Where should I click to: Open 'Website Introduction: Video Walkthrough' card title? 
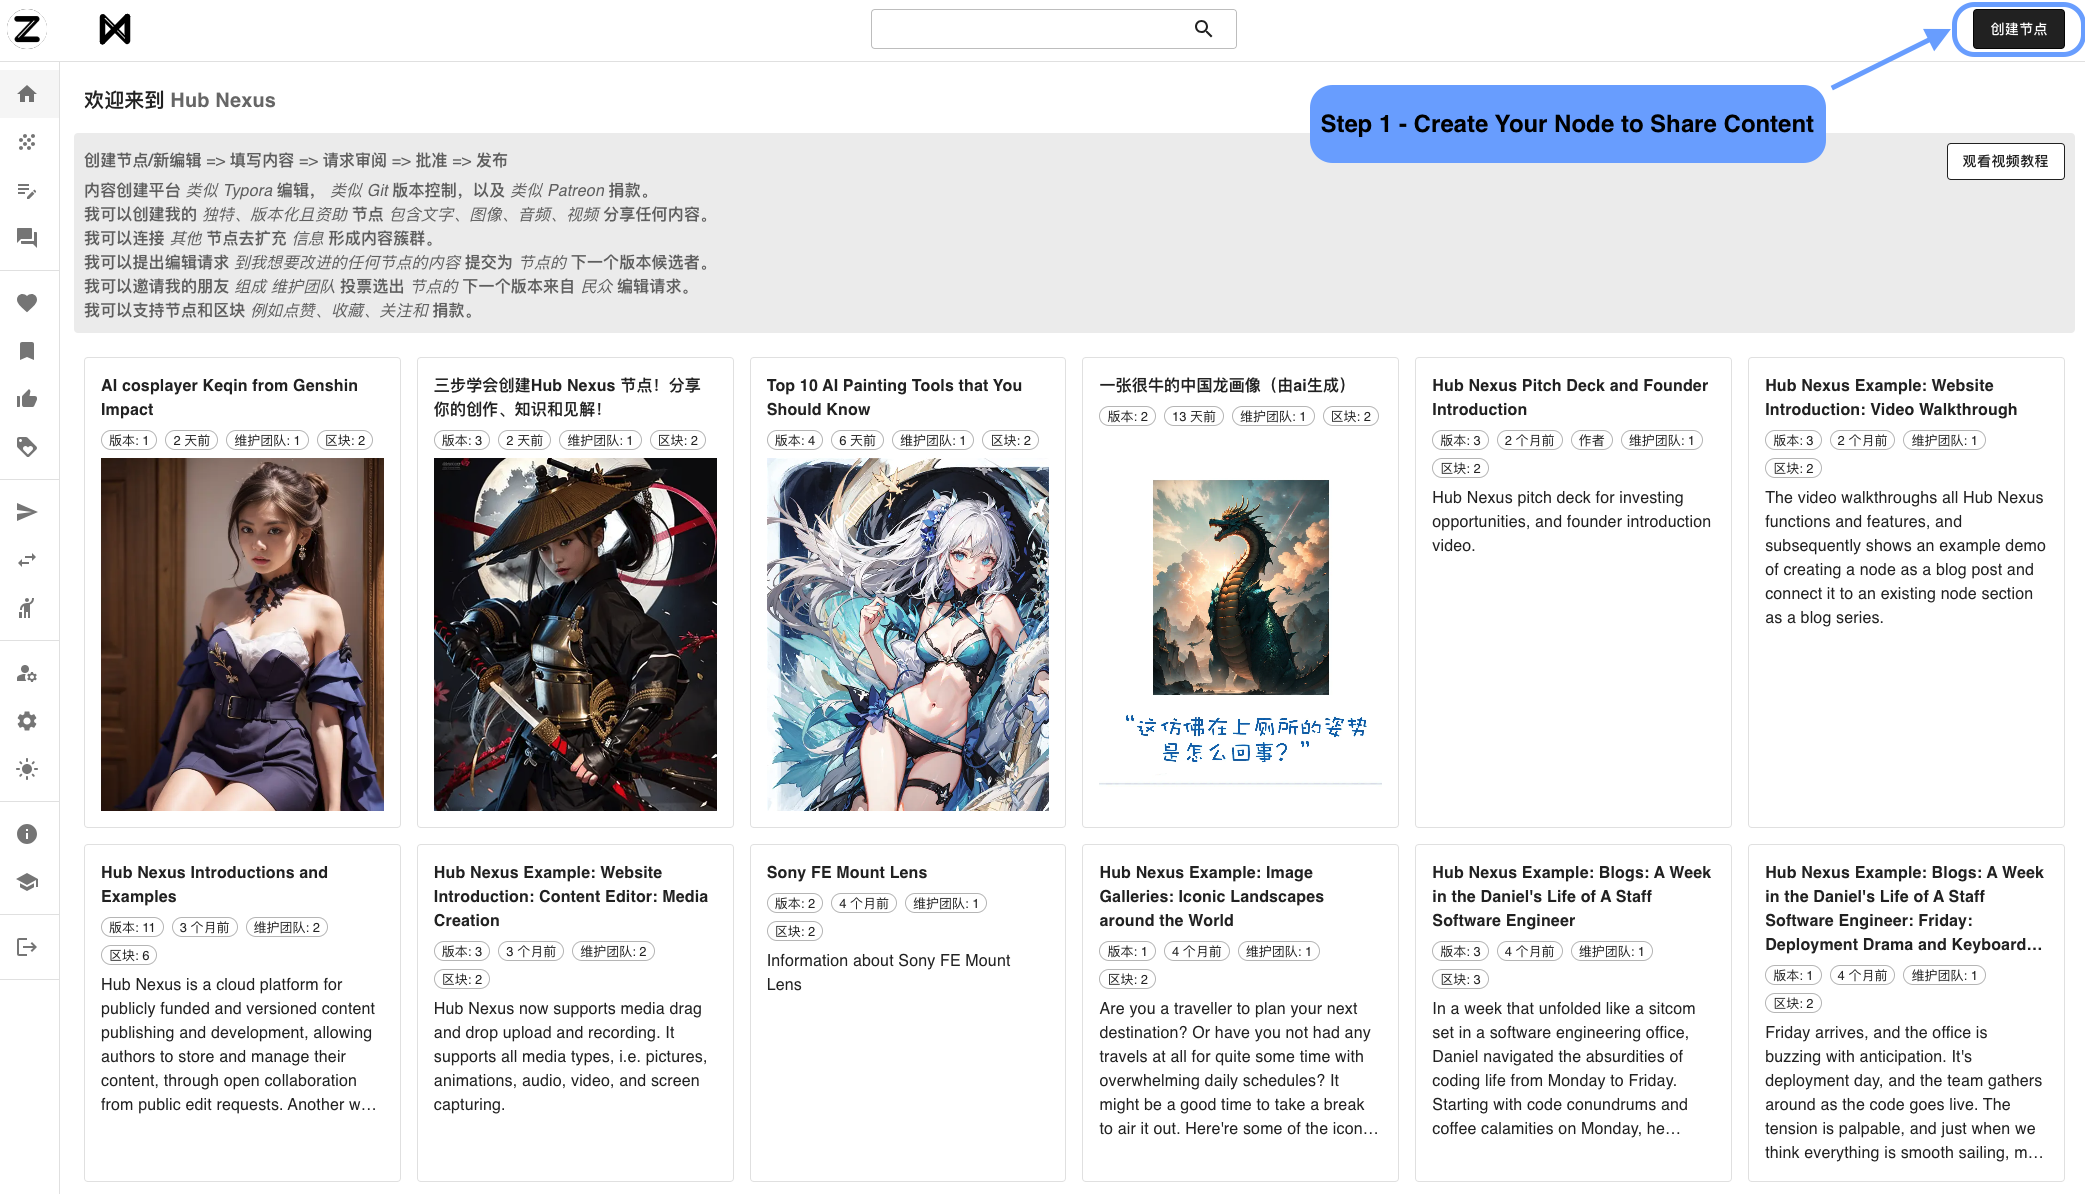[1891, 397]
